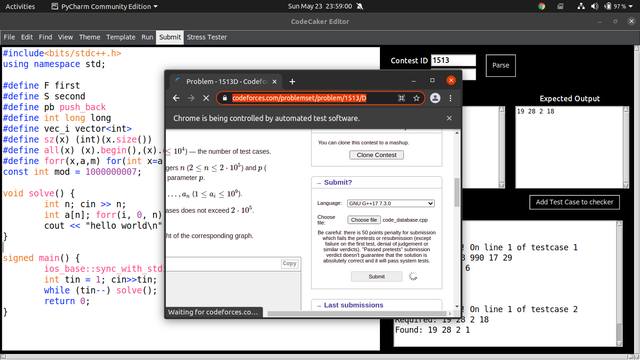
Task: Open the View menu
Action: [65, 37]
